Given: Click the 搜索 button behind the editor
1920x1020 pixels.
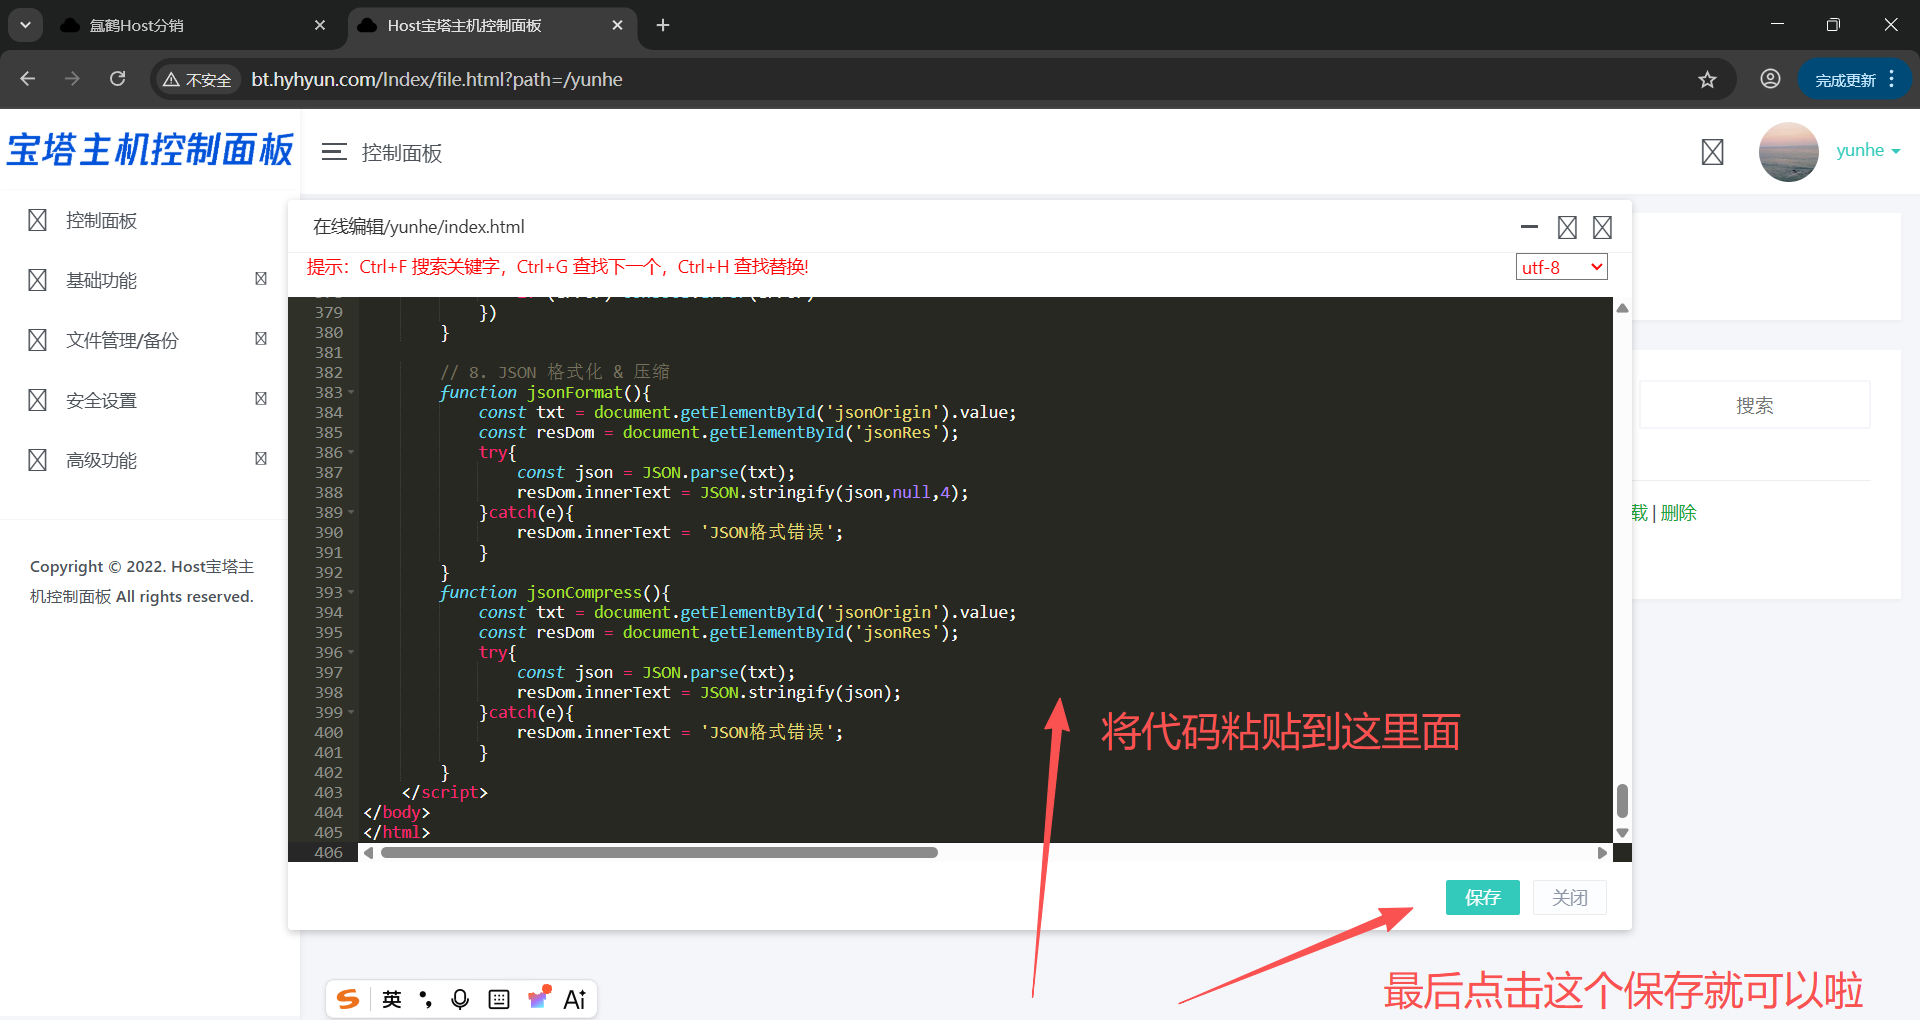Looking at the screenshot, I should (x=1754, y=405).
